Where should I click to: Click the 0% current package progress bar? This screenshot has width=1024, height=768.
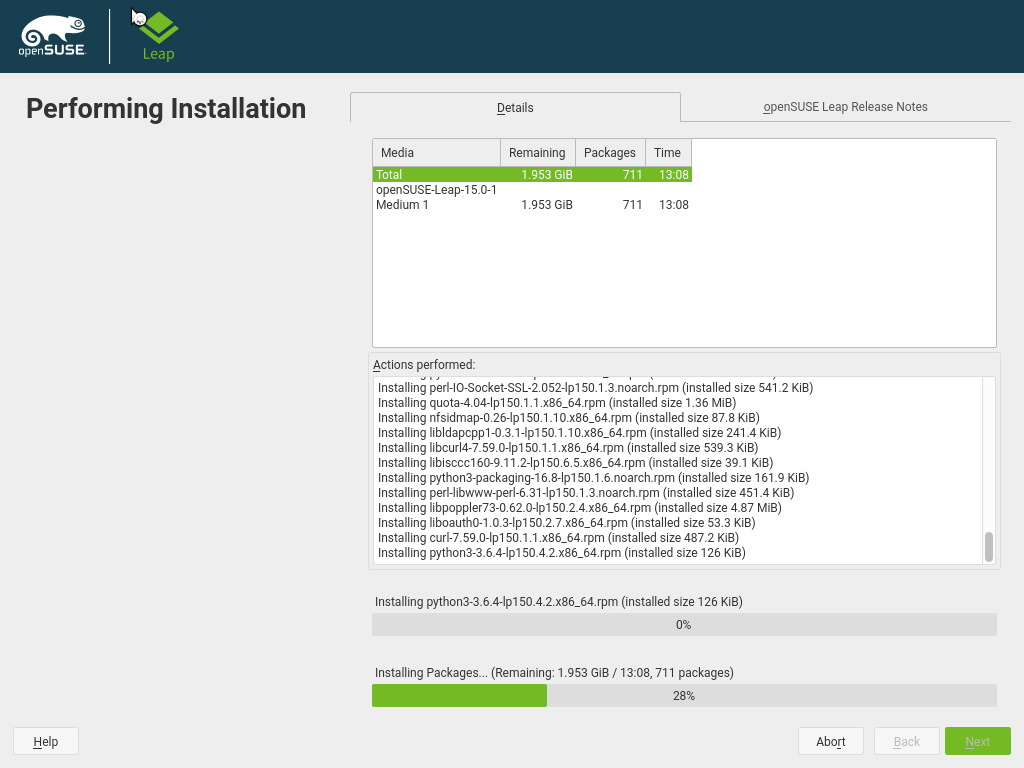click(684, 625)
